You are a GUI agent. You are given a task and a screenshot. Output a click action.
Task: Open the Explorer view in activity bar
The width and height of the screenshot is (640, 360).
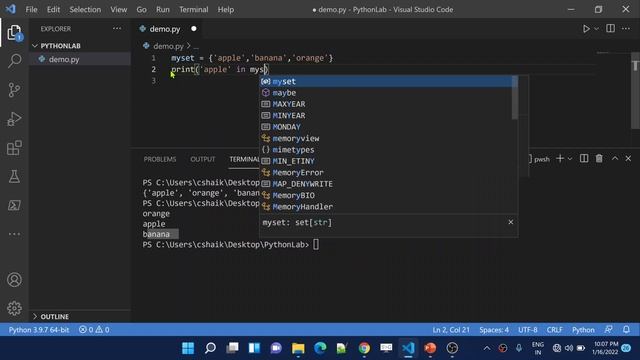tap(14, 33)
